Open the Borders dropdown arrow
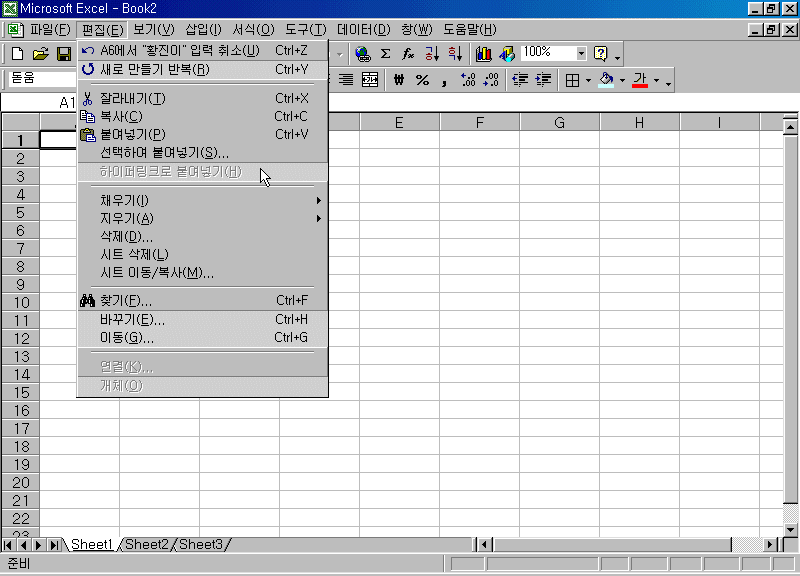Screen dimensions: 800x576 588,80
